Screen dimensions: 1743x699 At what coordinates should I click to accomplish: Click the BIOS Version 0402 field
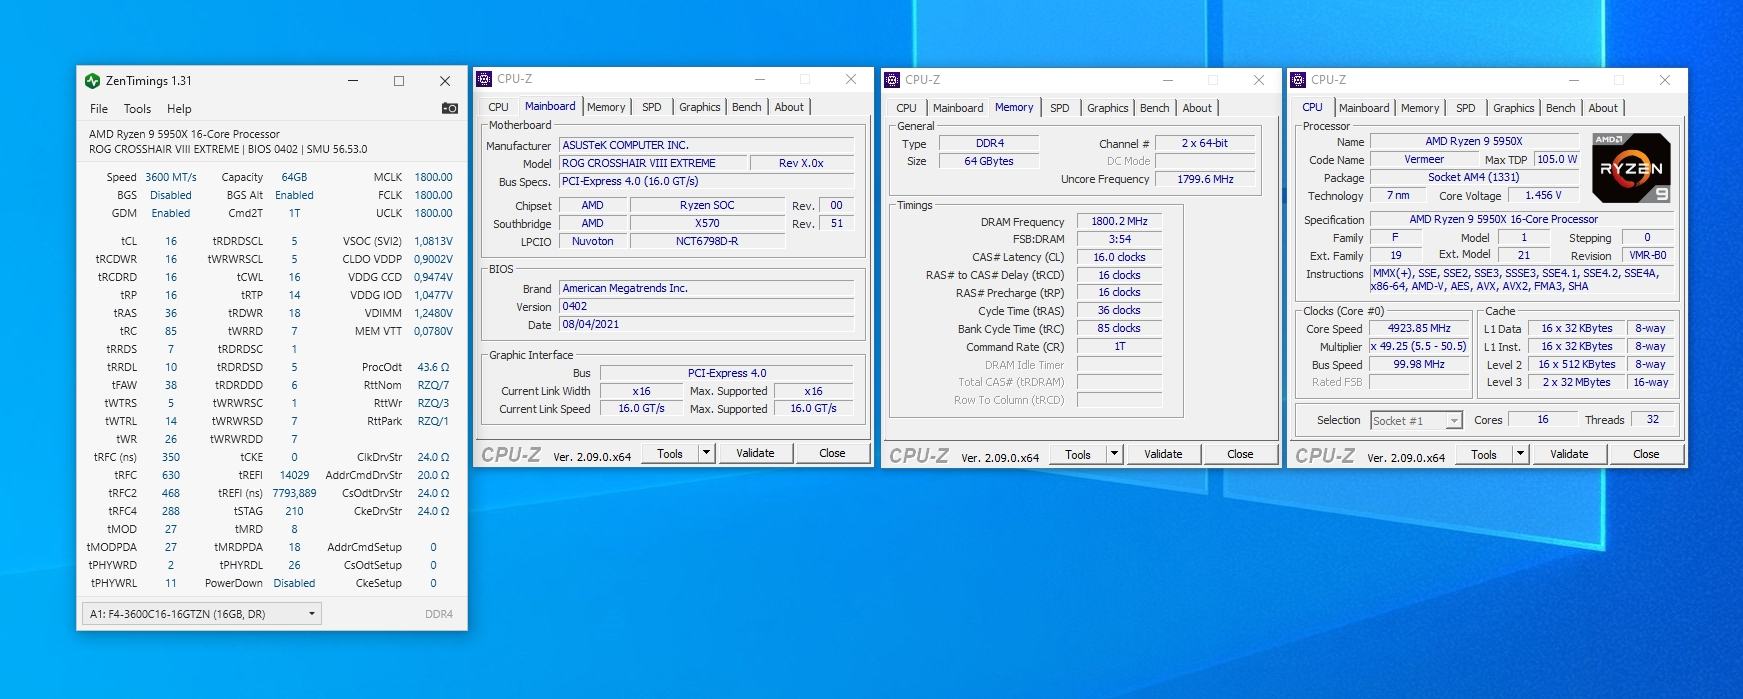pyautogui.click(x=706, y=307)
